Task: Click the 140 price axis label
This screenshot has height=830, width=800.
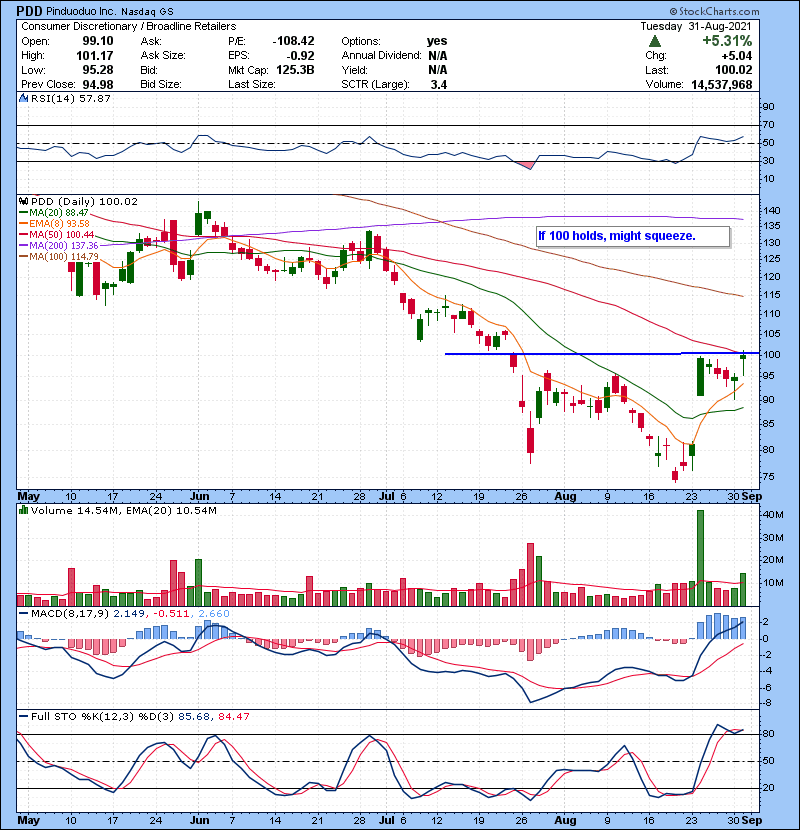Action: 772,211
